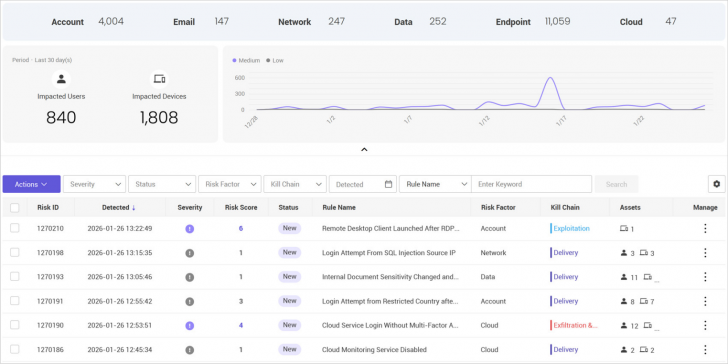Select the Data category tab
Screen dimensions: 728x364
pyautogui.click(x=420, y=22)
